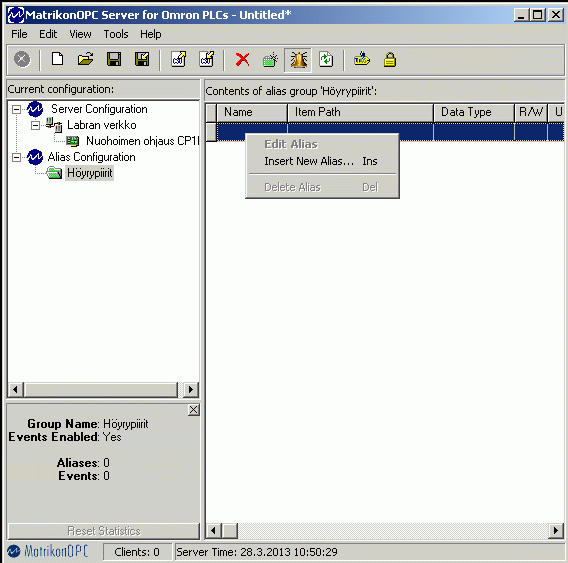Collapse the Alias Configuration tree node
Screen dimensions: 568x563
[16, 157]
